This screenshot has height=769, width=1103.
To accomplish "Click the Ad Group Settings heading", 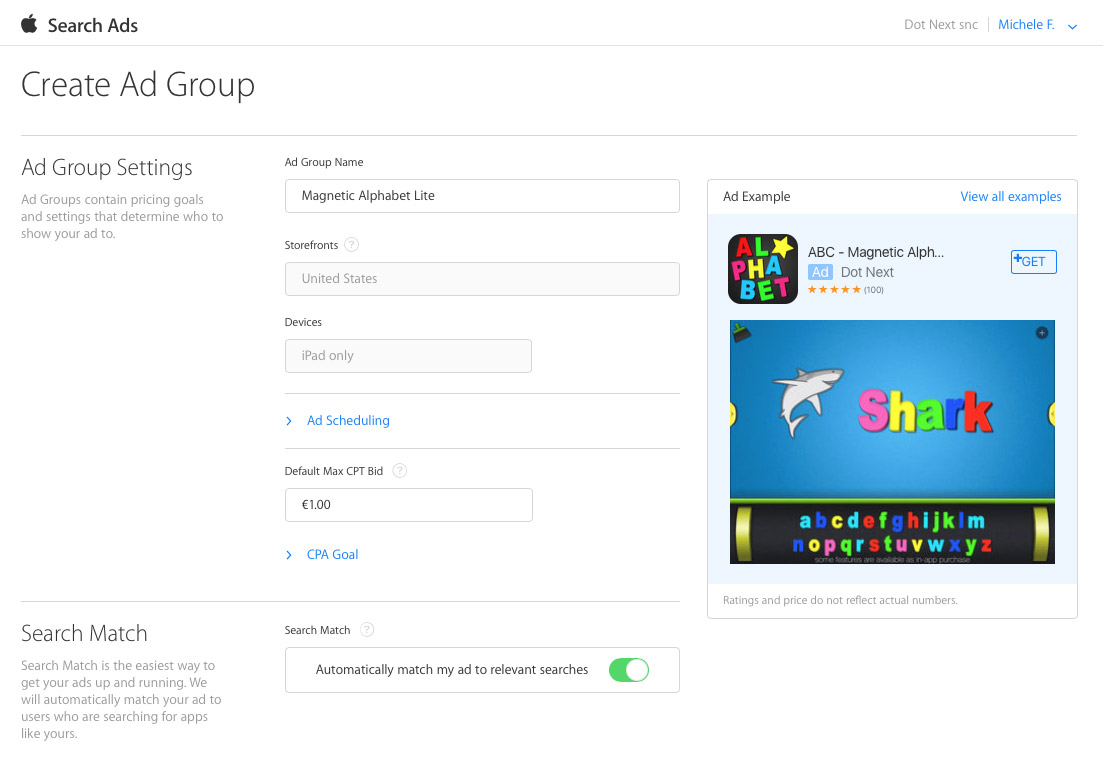I will pyautogui.click(x=107, y=167).
